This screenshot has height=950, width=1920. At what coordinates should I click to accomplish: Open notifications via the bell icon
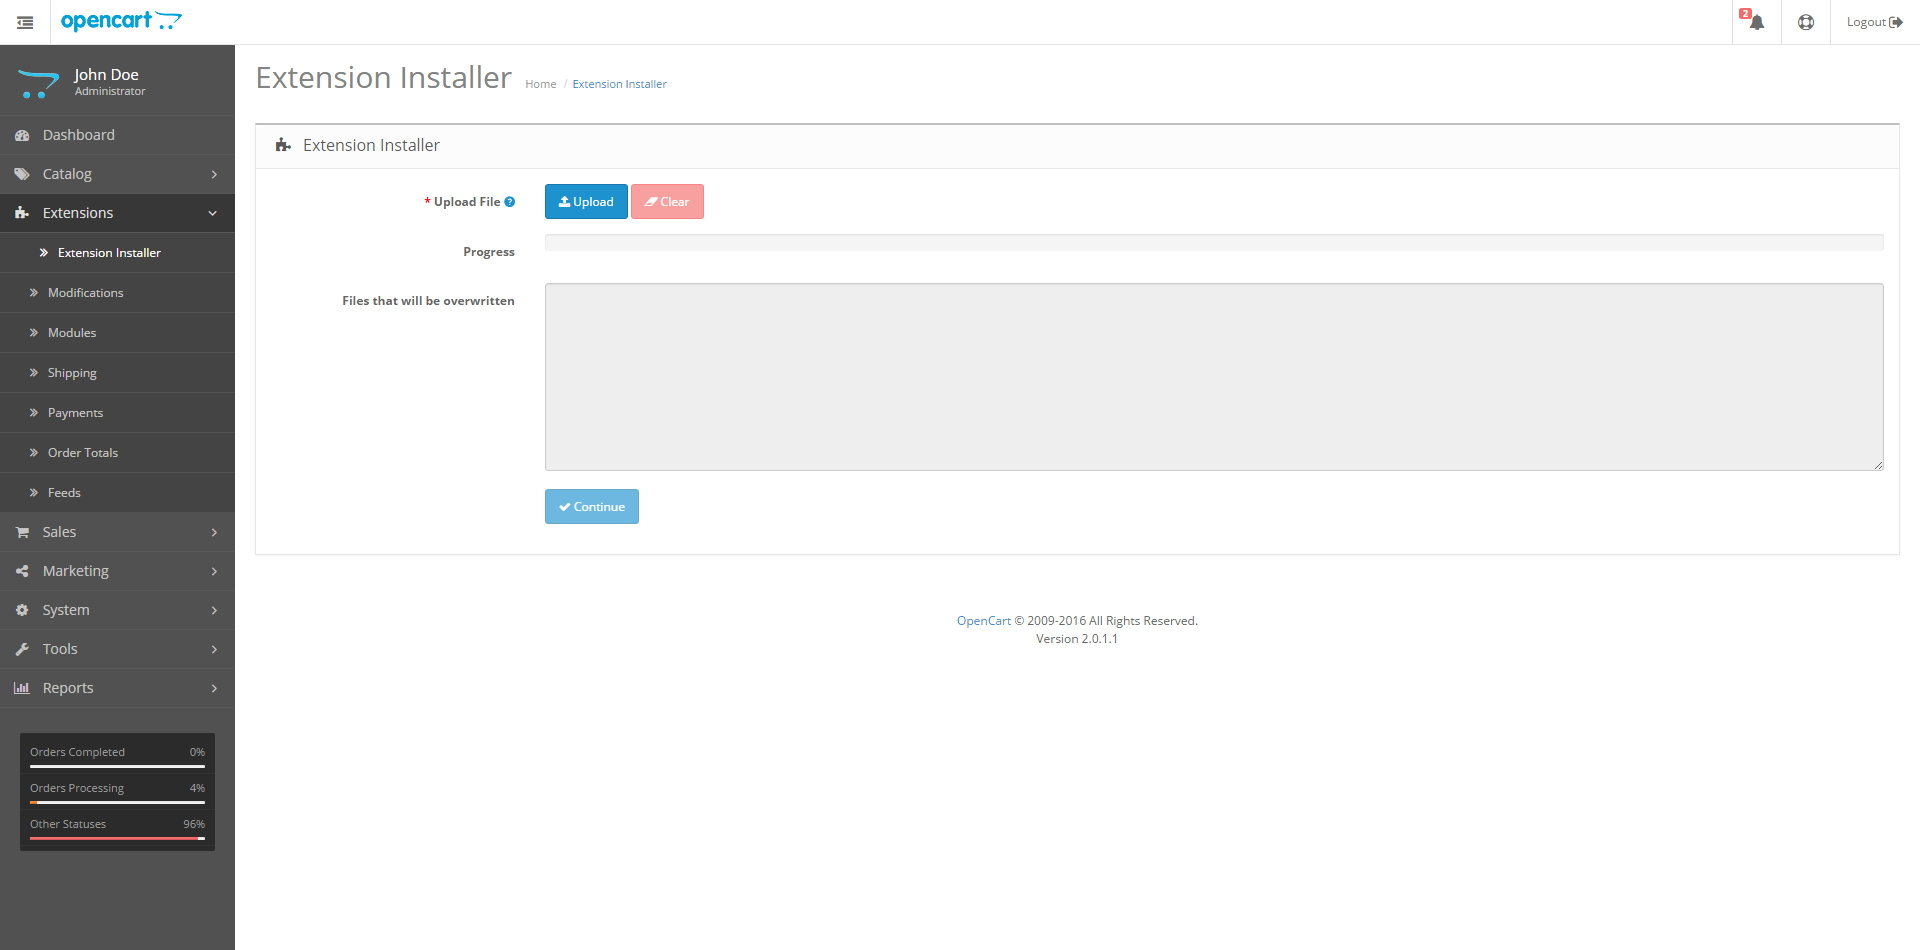[1755, 21]
